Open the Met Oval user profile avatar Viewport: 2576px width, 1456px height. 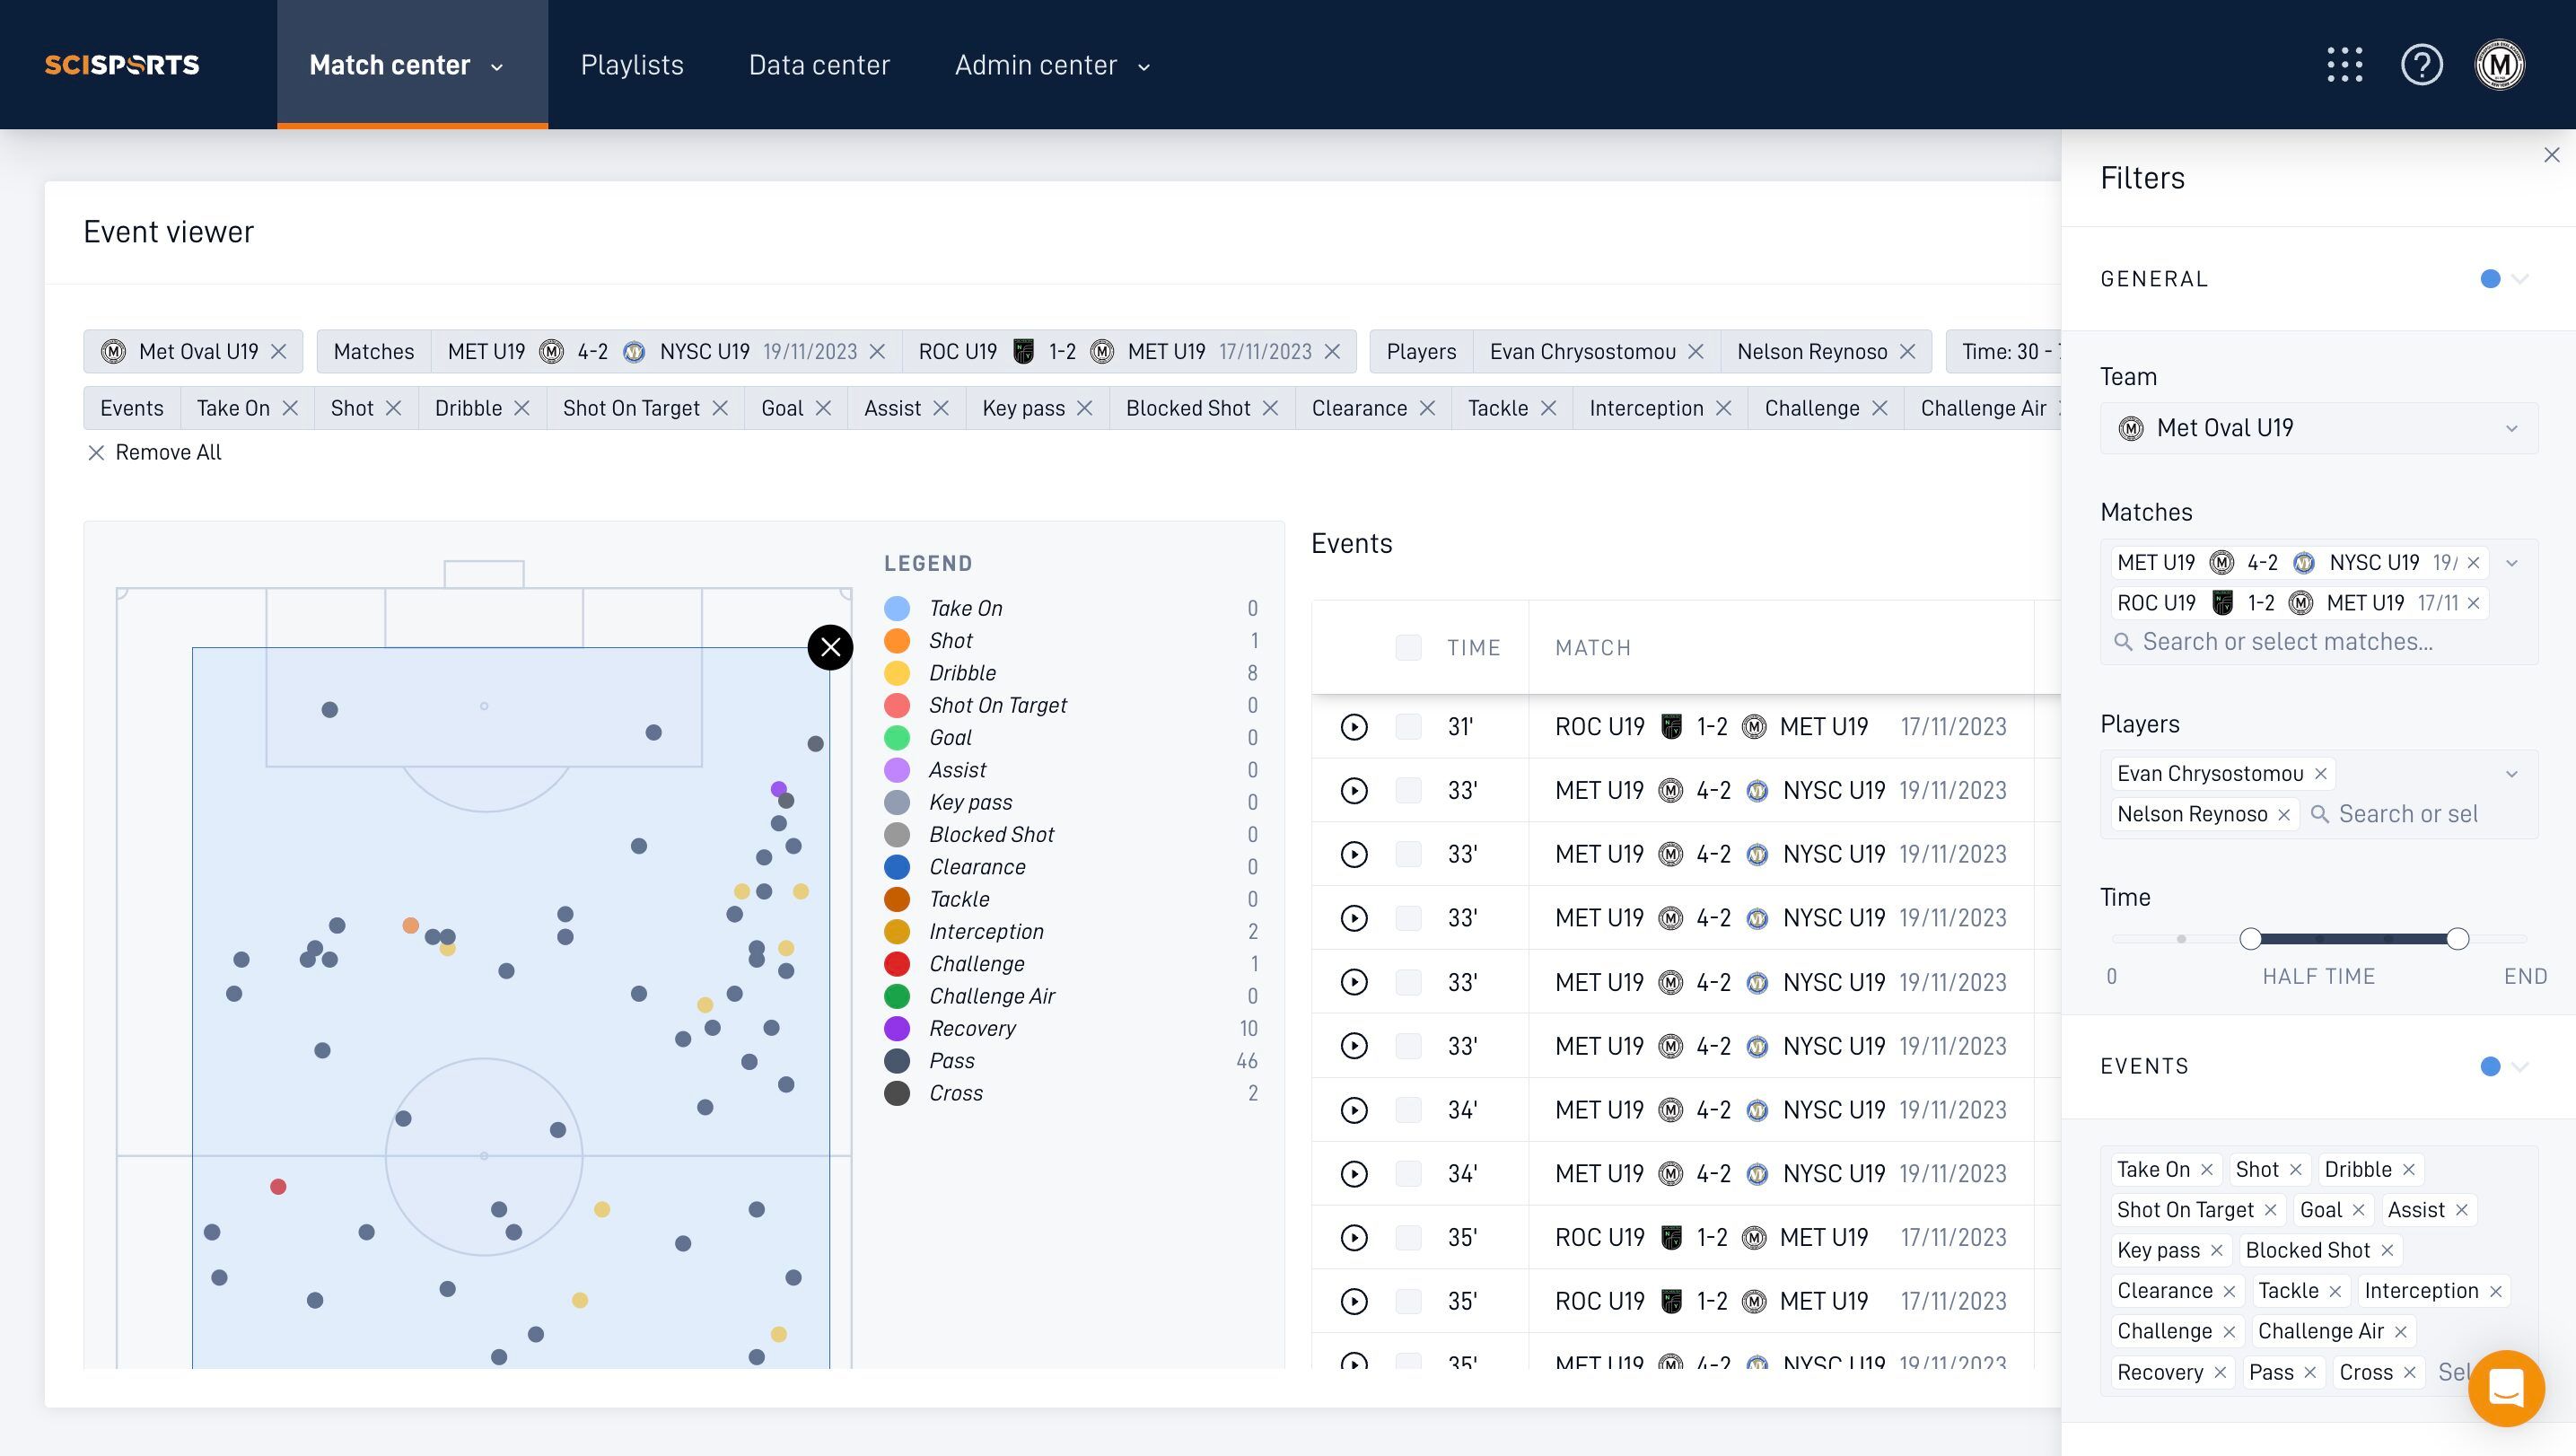coord(2499,65)
